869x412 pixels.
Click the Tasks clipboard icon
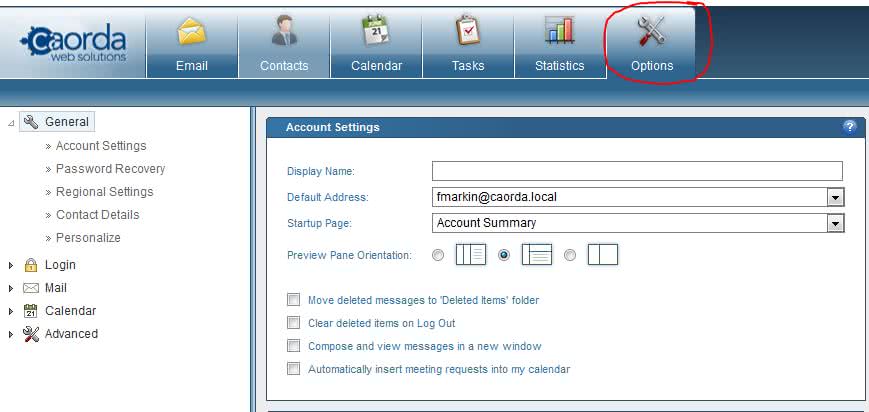point(468,30)
